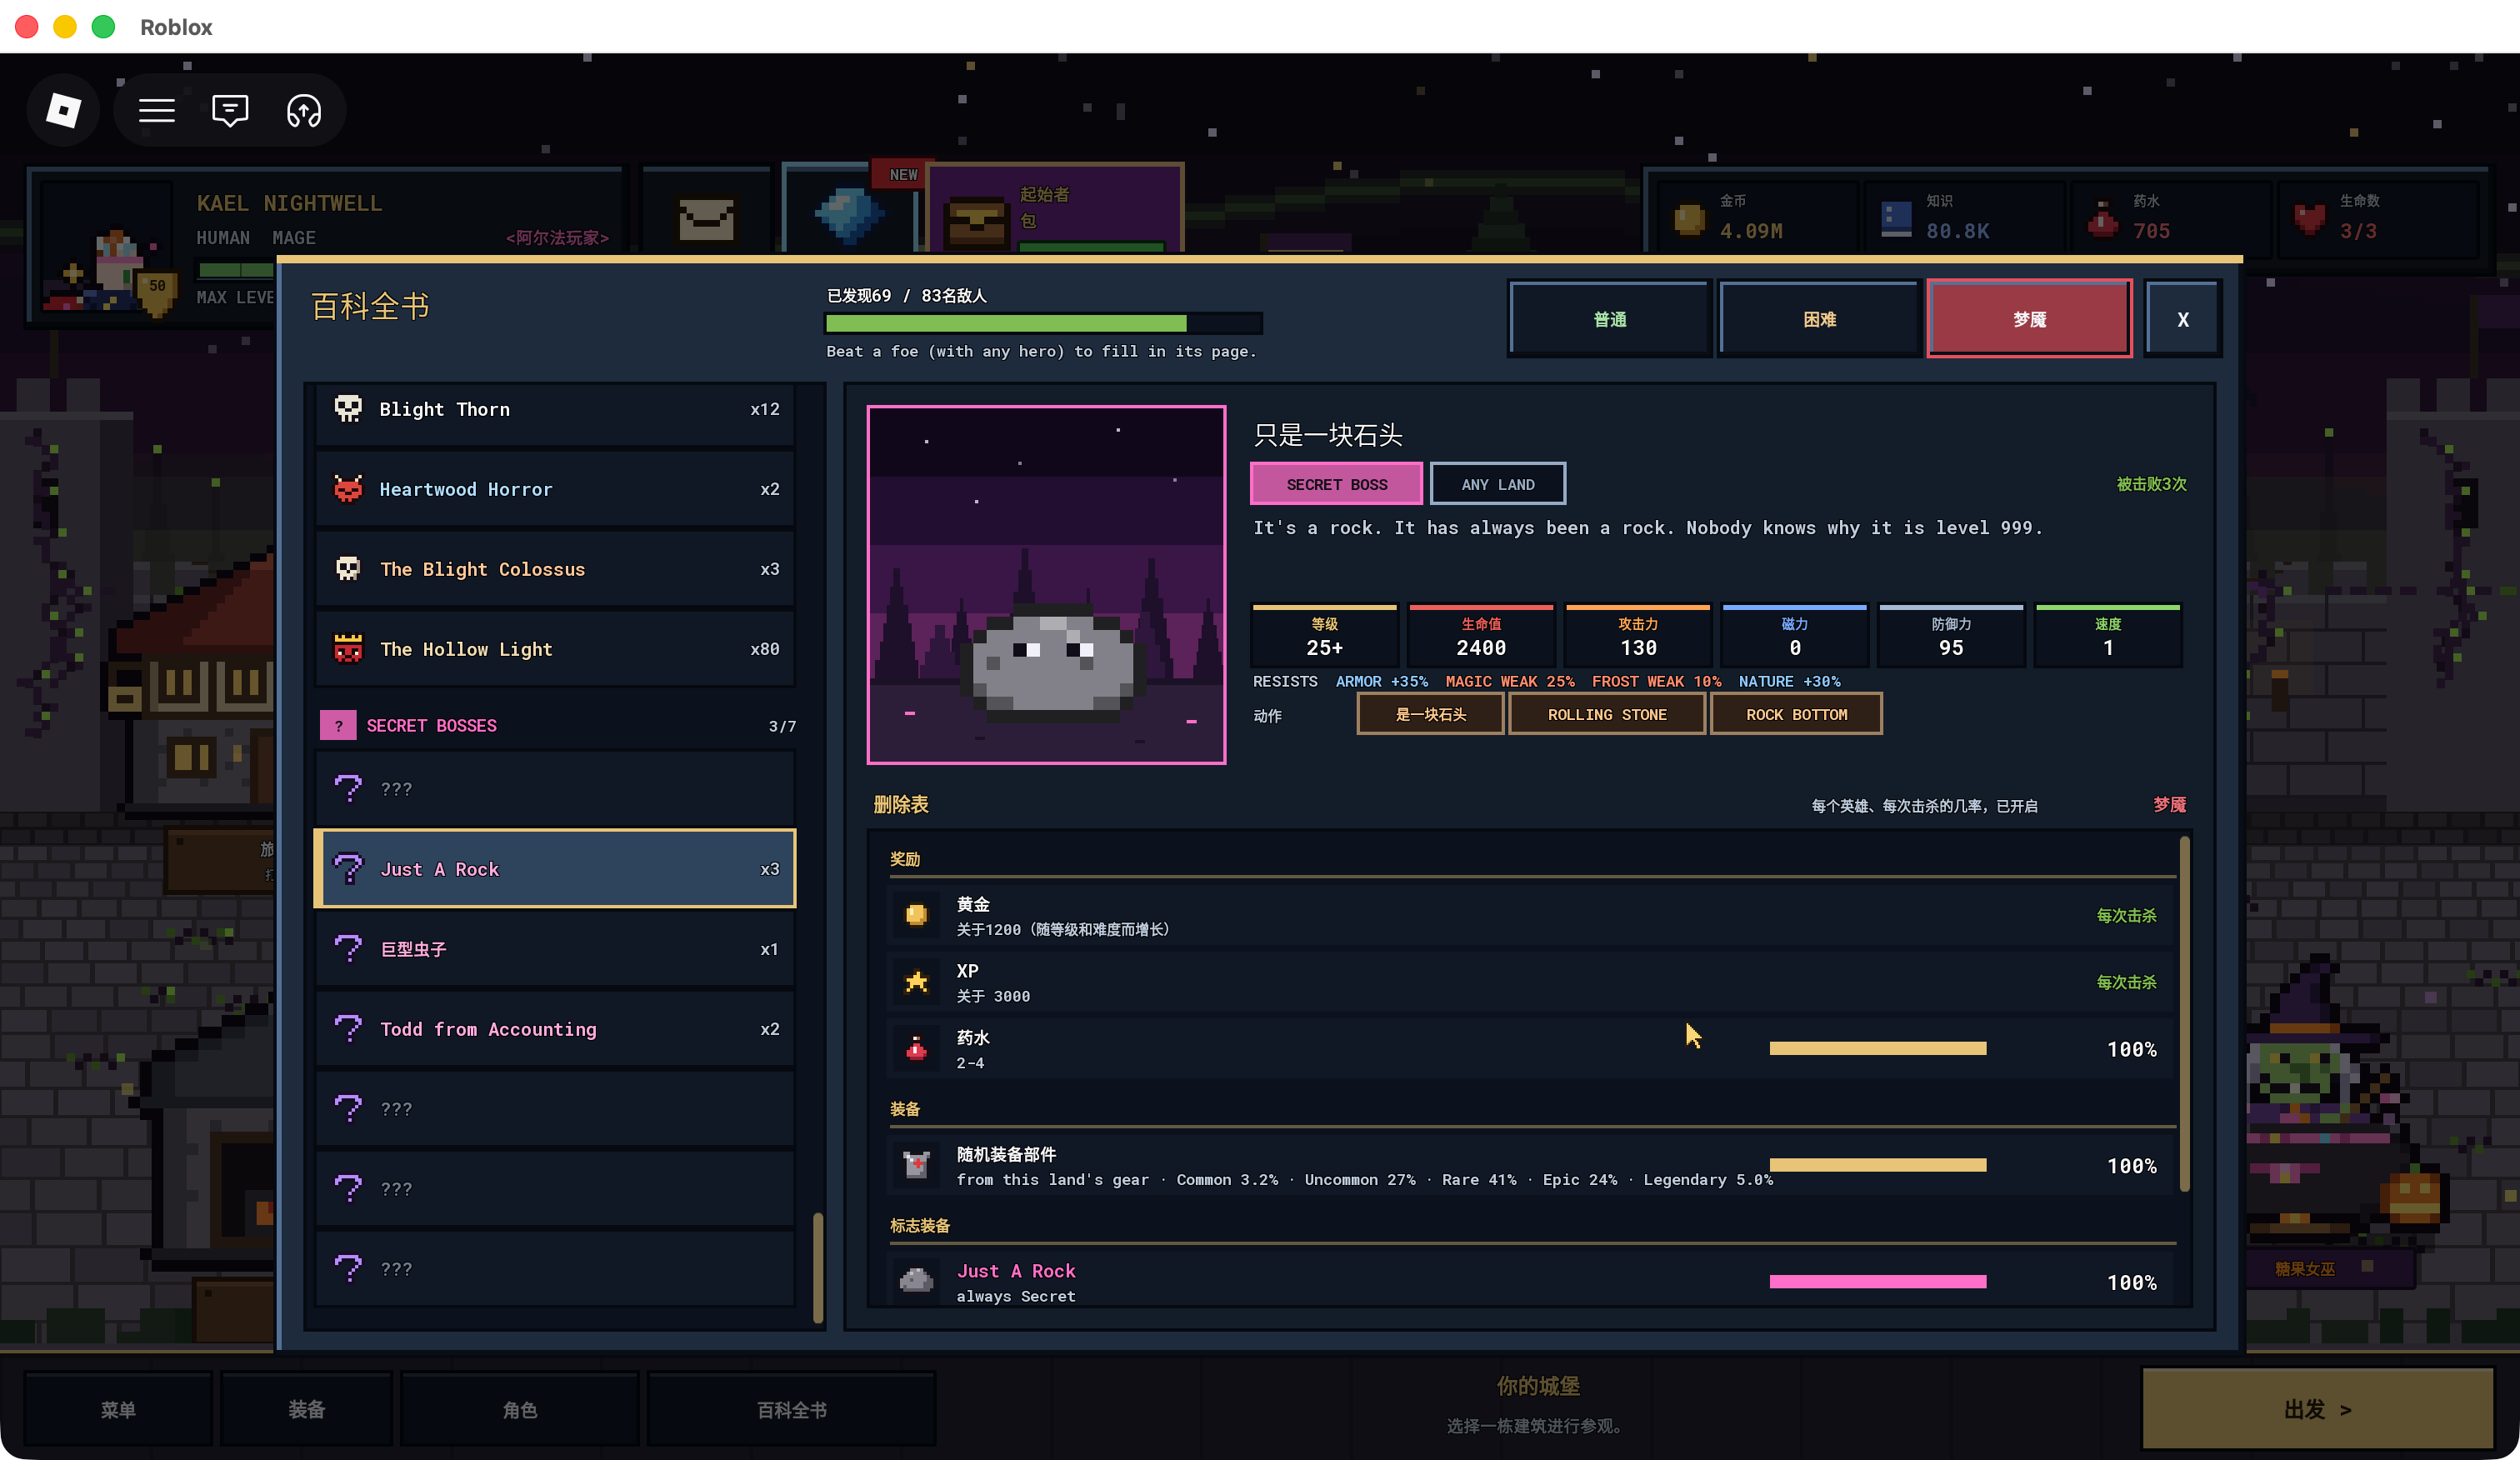Open the 角色 bottom button

click(519, 1409)
